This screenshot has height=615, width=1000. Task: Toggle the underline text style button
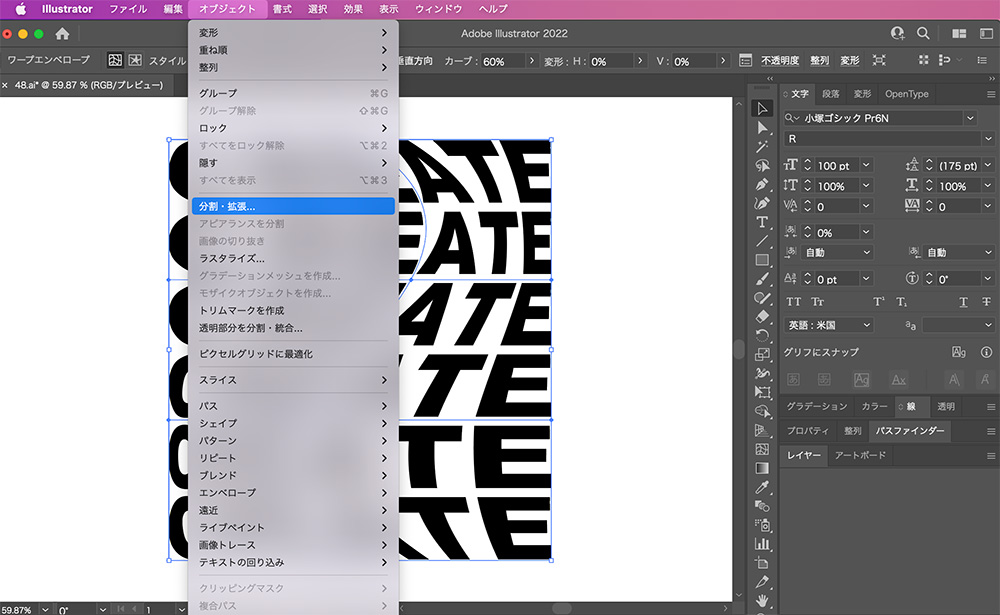[963, 302]
